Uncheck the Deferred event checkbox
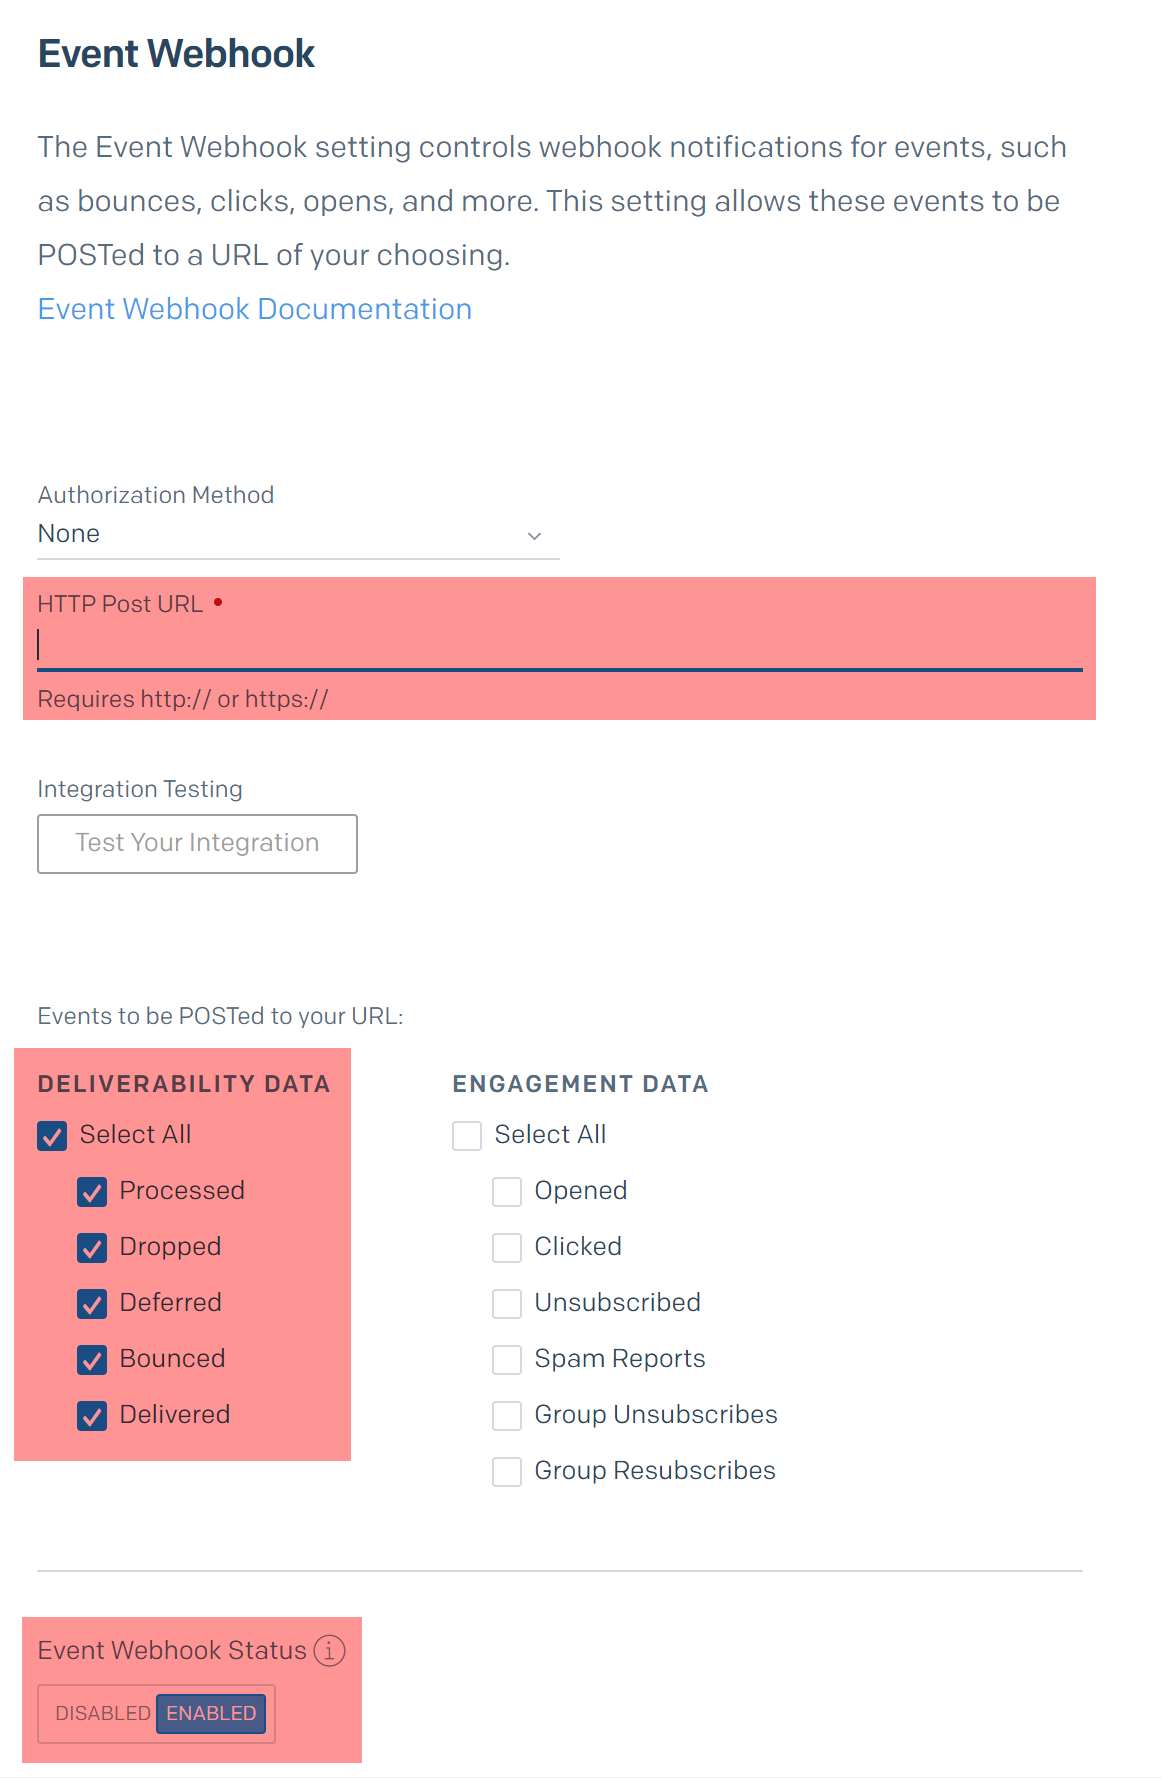1162x1778 pixels. pyautogui.click(x=92, y=1304)
